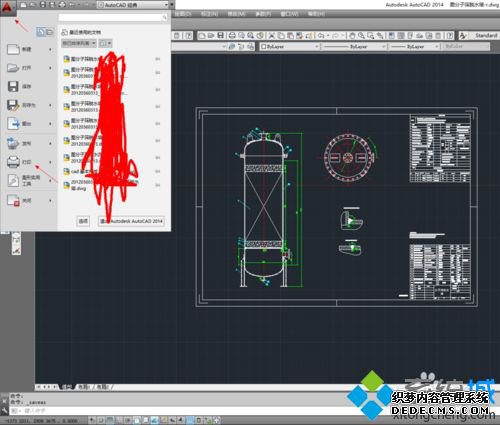
Task: Toggle the first drafting mode status bar button
Action: click(x=92, y=421)
